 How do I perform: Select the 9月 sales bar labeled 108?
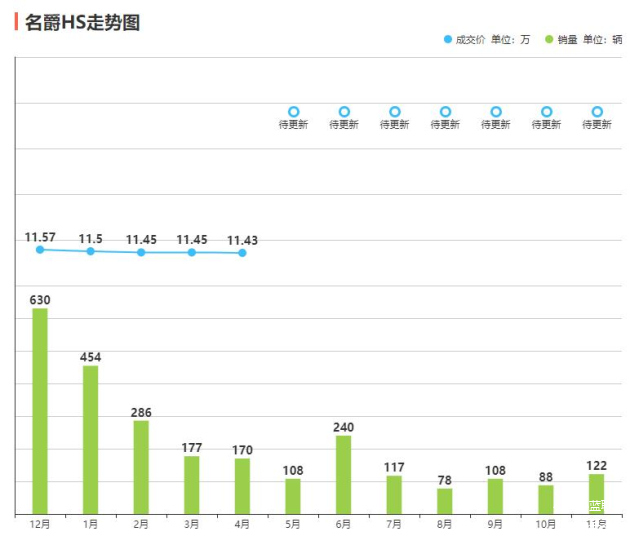point(495,496)
